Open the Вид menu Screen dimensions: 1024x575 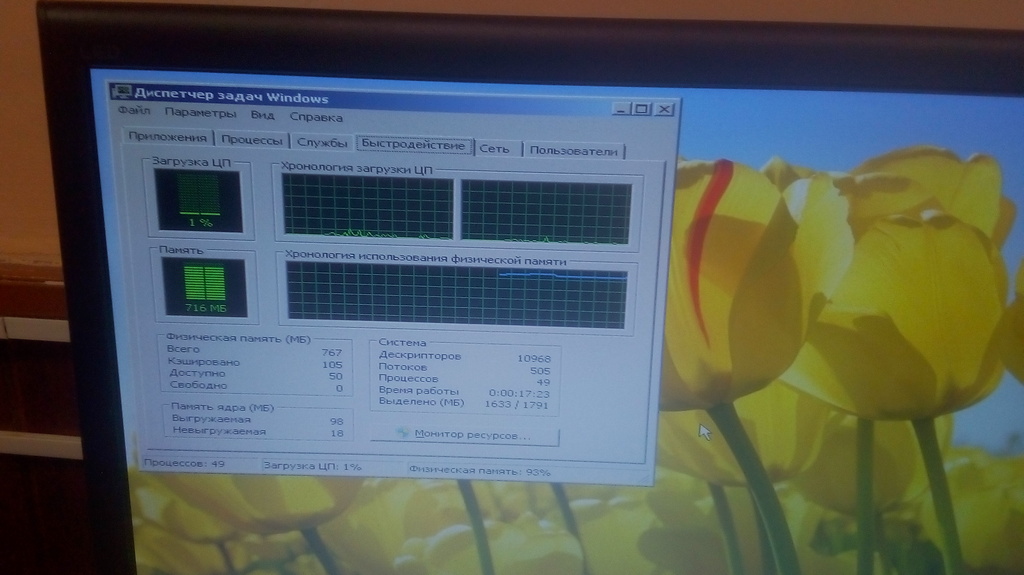point(262,115)
